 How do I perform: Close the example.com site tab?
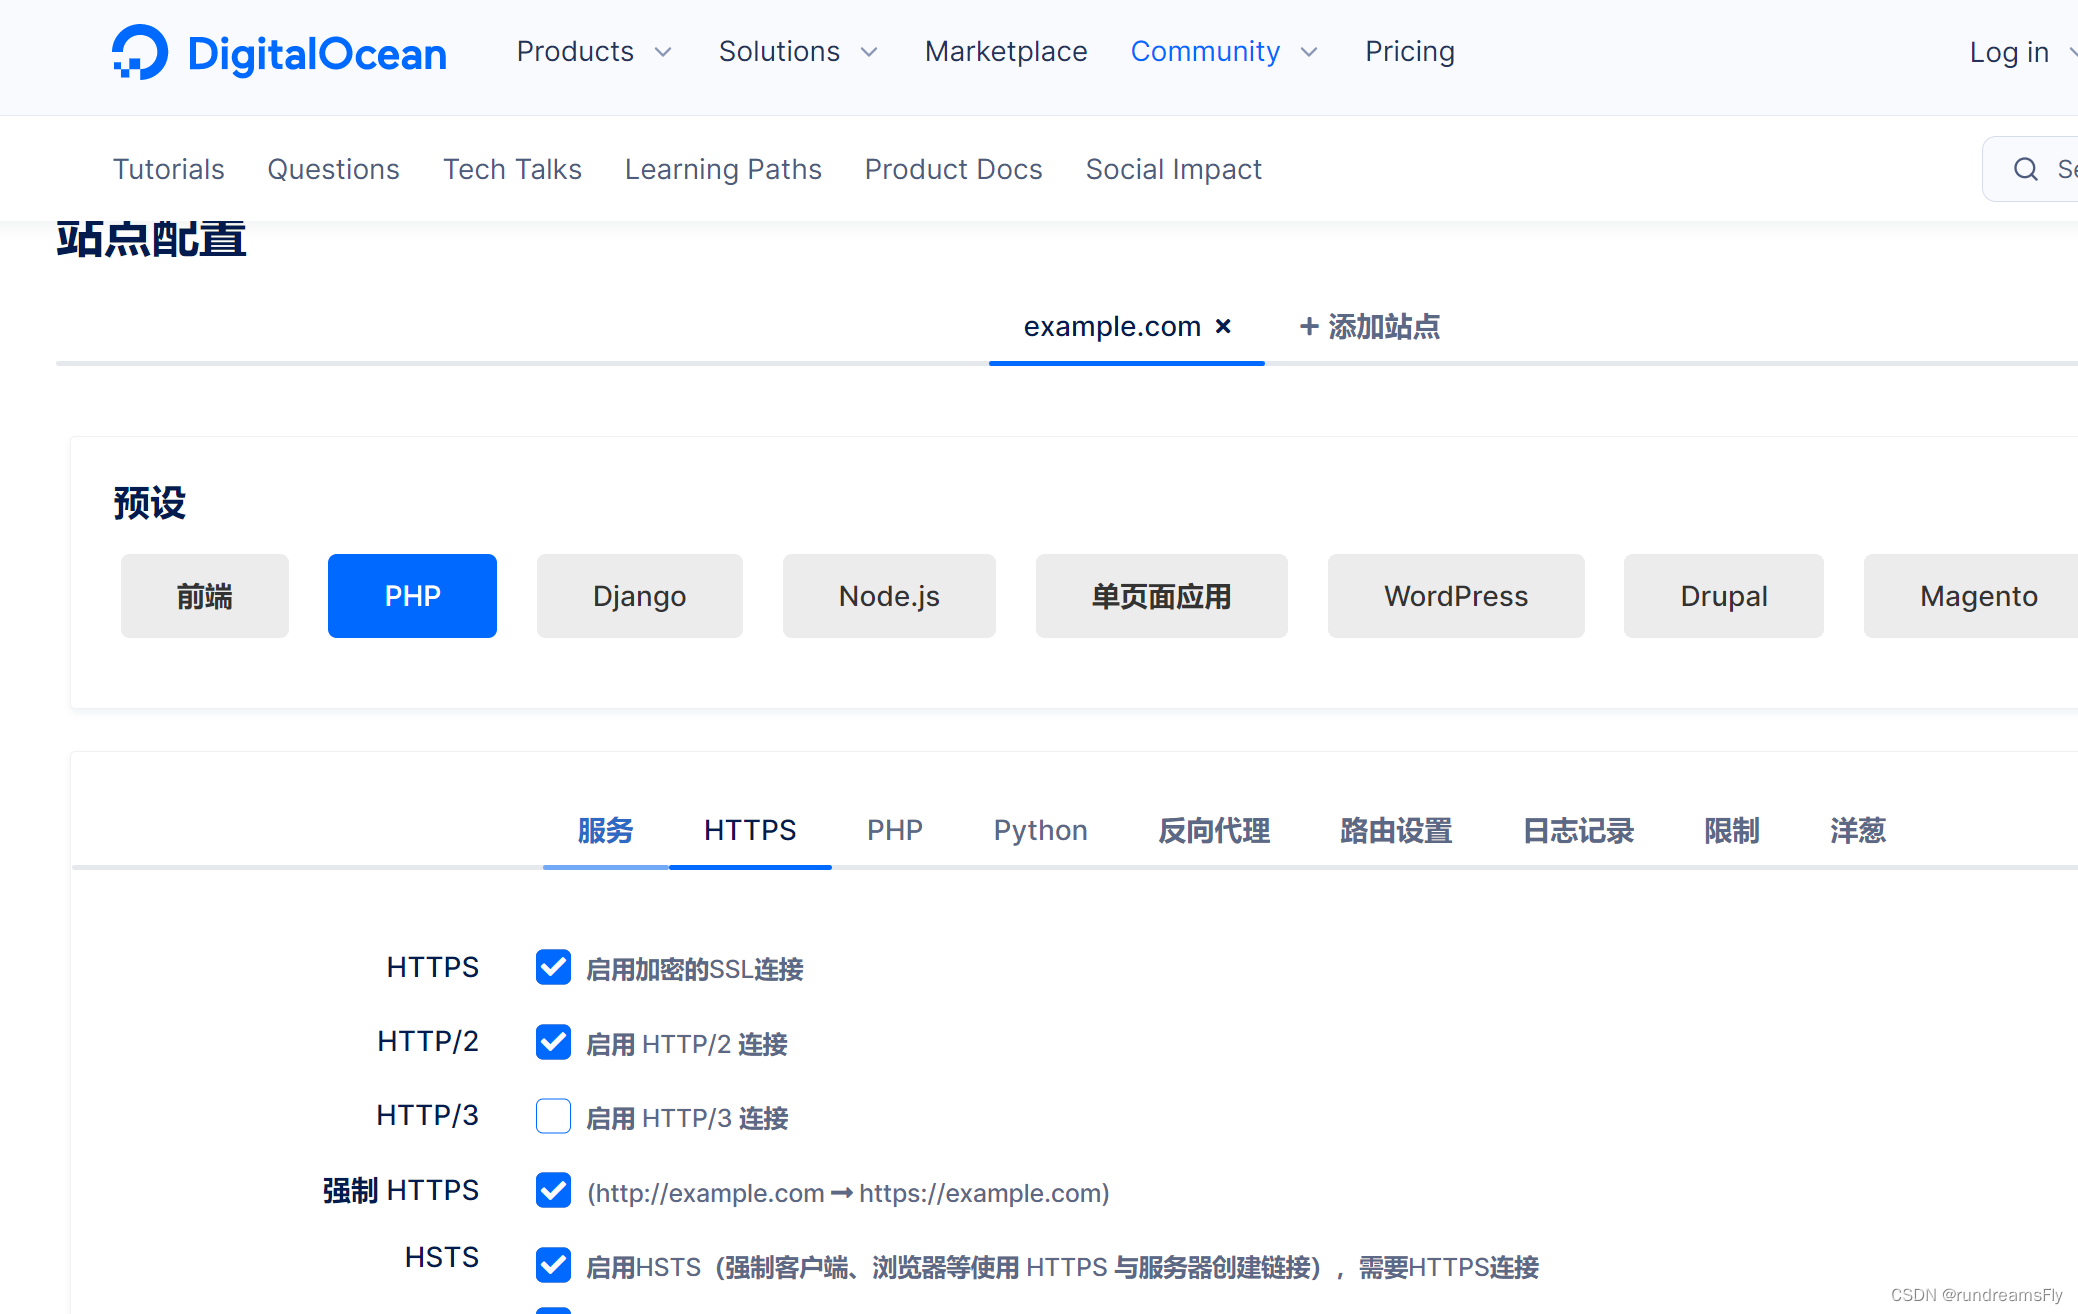[x=1223, y=326]
